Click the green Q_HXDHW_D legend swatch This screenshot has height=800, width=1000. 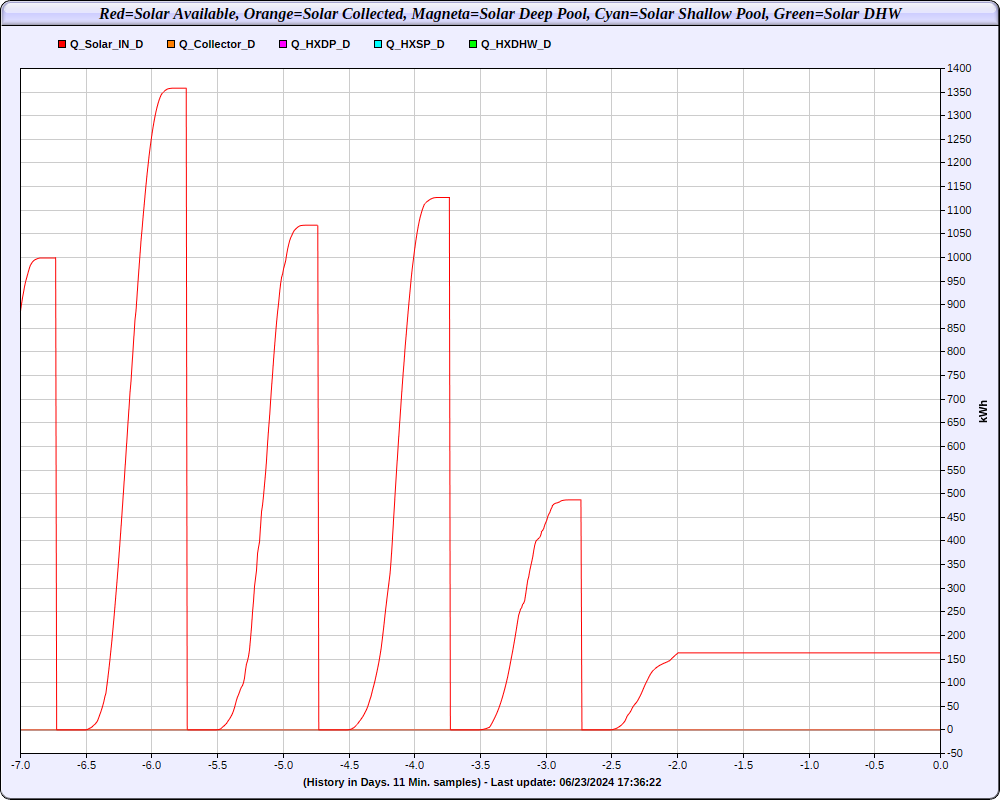coord(473,44)
